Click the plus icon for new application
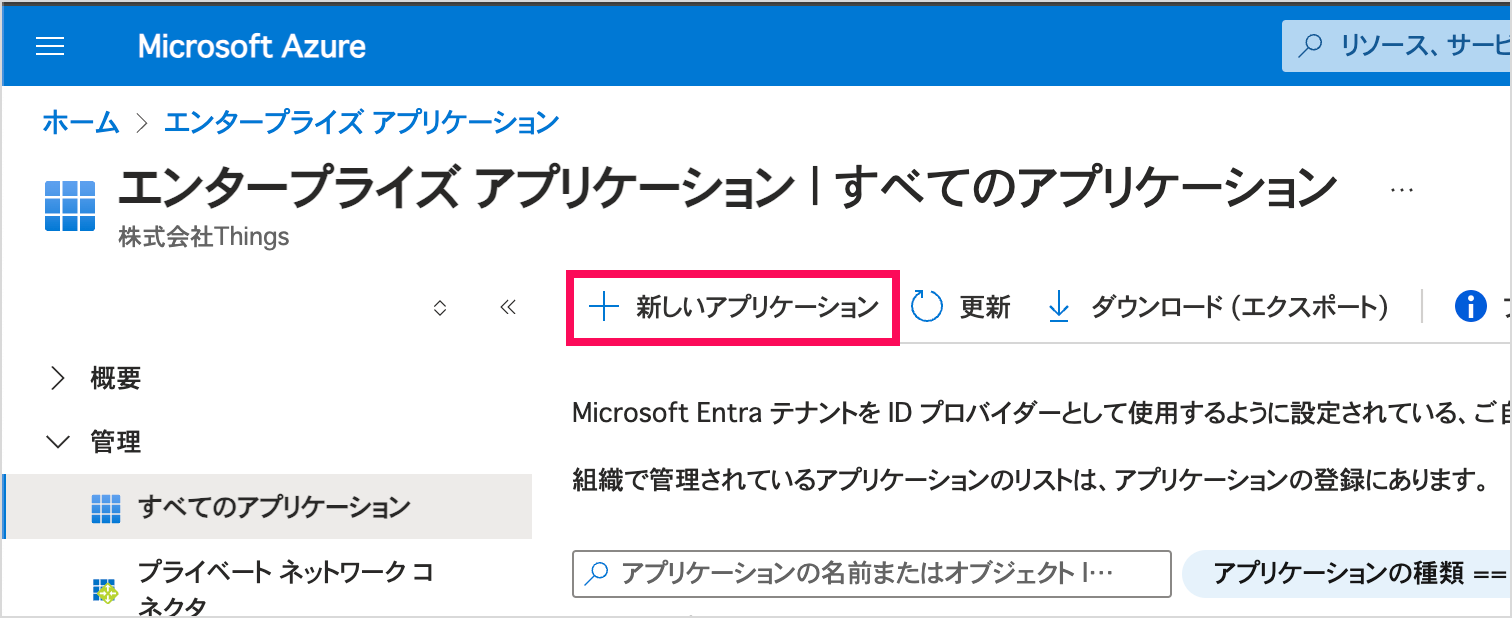 click(x=604, y=308)
